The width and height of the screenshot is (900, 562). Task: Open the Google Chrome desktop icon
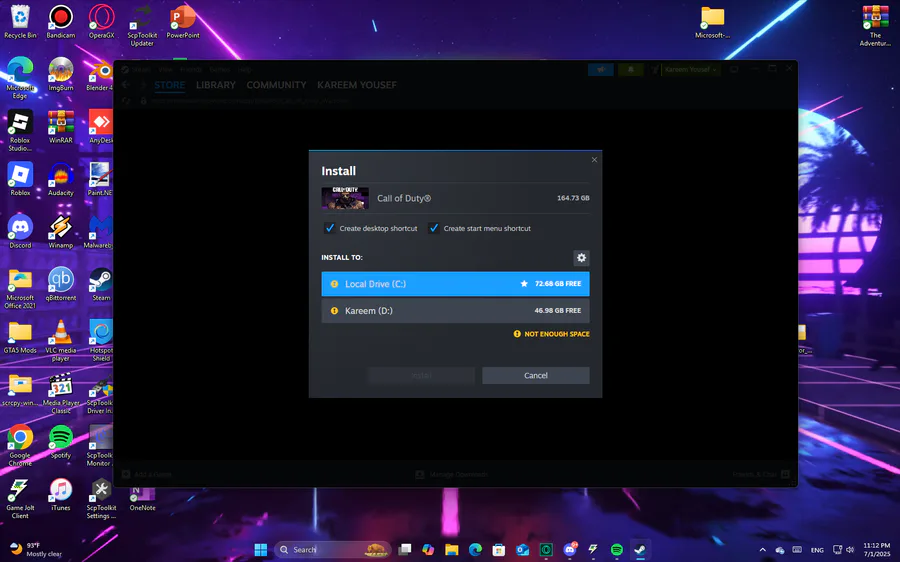point(20,445)
